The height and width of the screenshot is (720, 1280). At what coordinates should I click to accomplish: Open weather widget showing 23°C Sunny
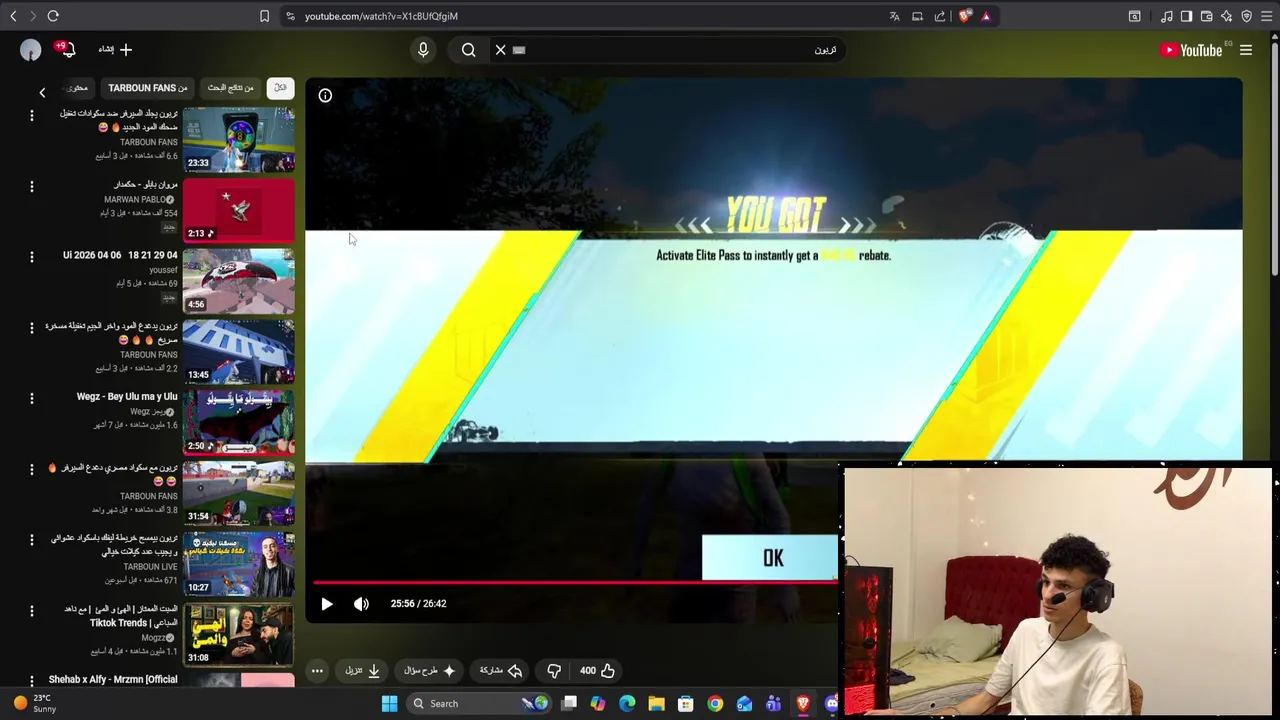tap(34, 704)
